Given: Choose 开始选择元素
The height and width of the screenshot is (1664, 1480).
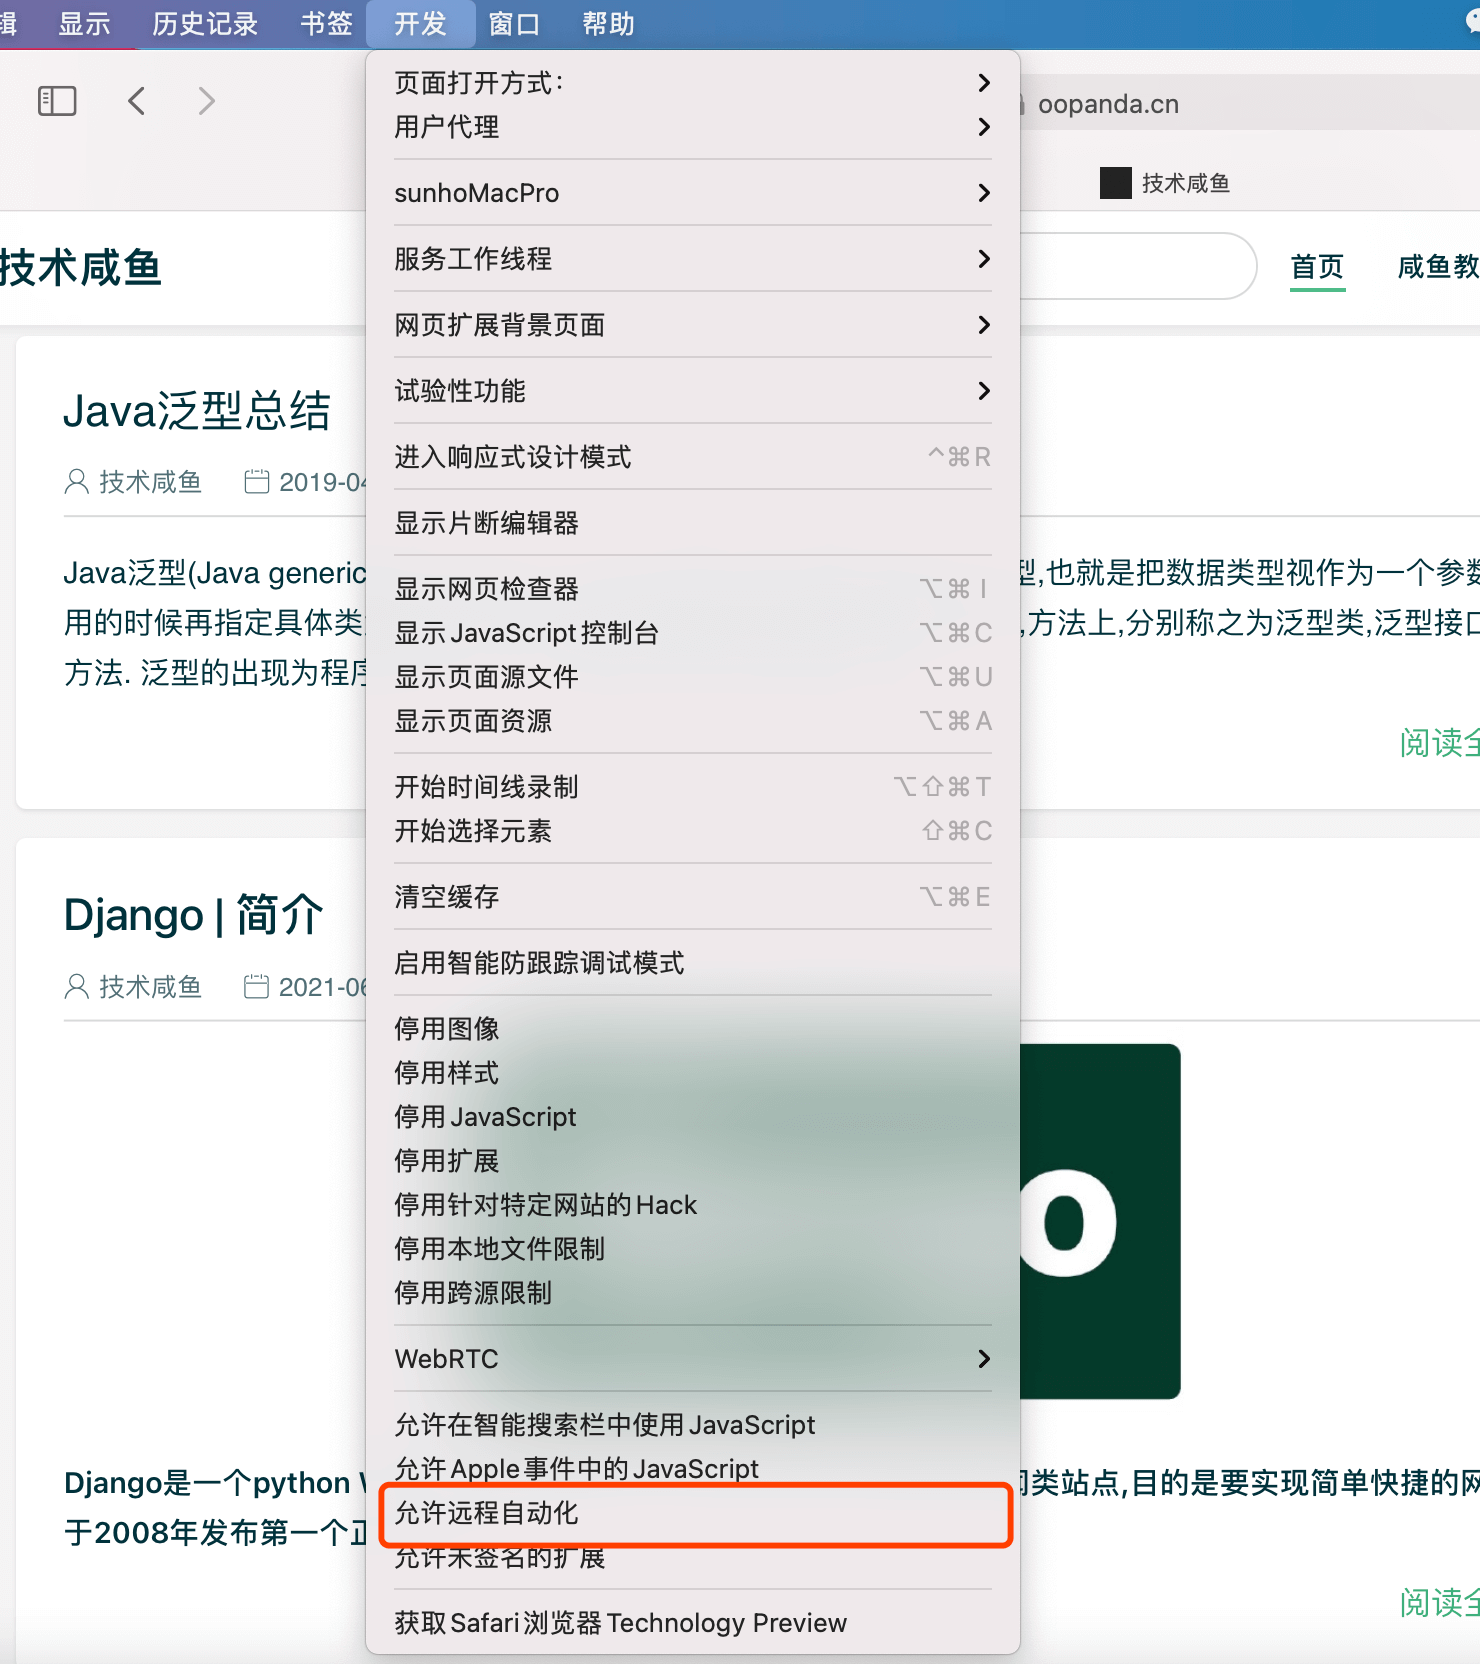Looking at the screenshot, I should pos(693,831).
